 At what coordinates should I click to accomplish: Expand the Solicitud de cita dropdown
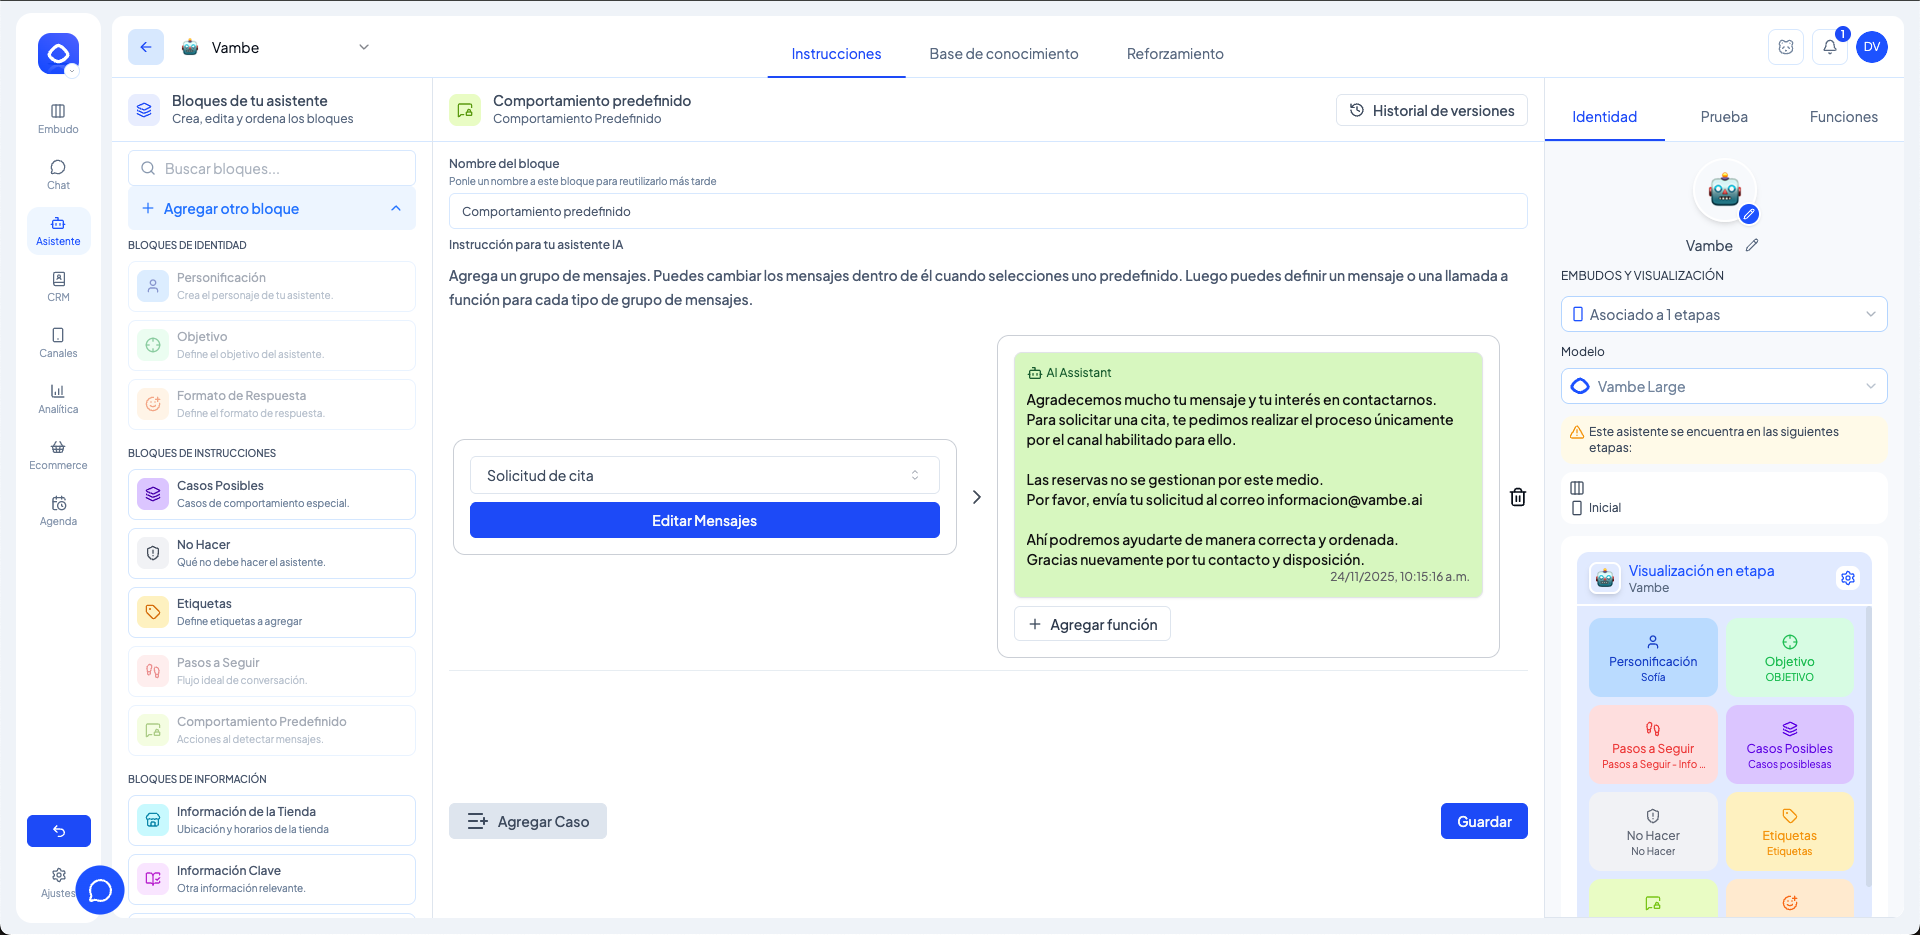(x=704, y=476)
